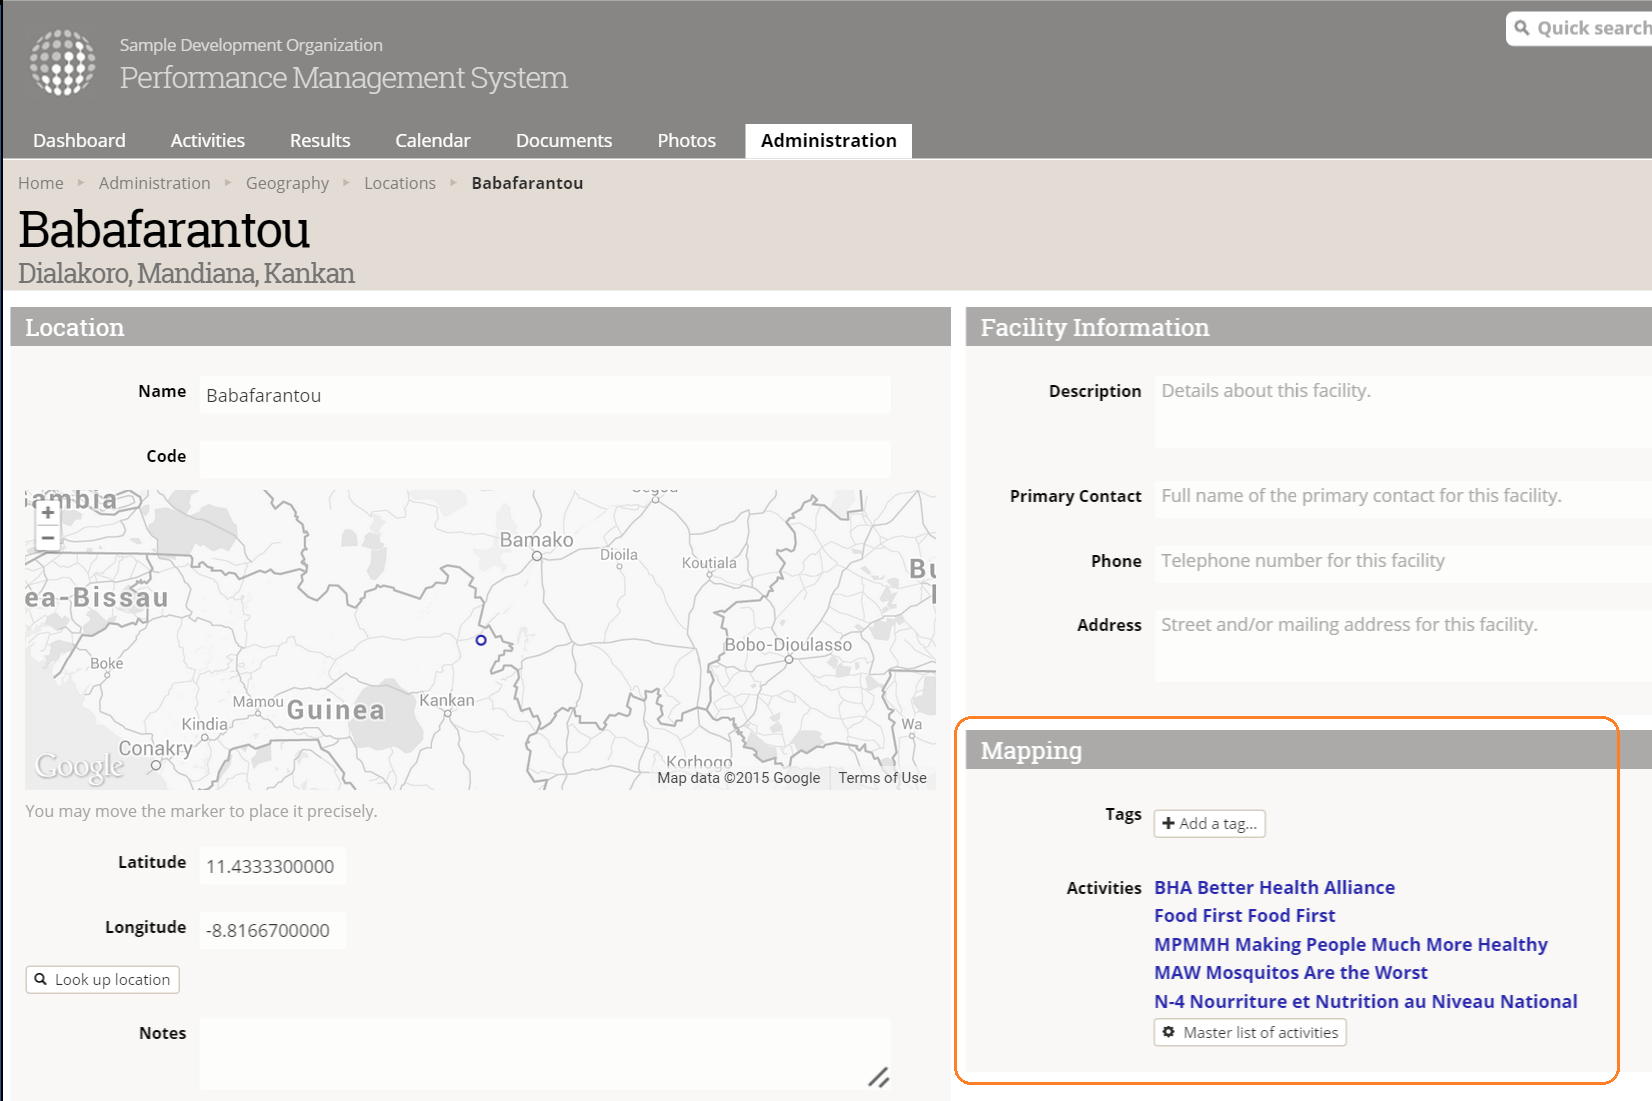Go to the Documents tab
Viewport: 1652px width, 1101px height.
point(564,141)
